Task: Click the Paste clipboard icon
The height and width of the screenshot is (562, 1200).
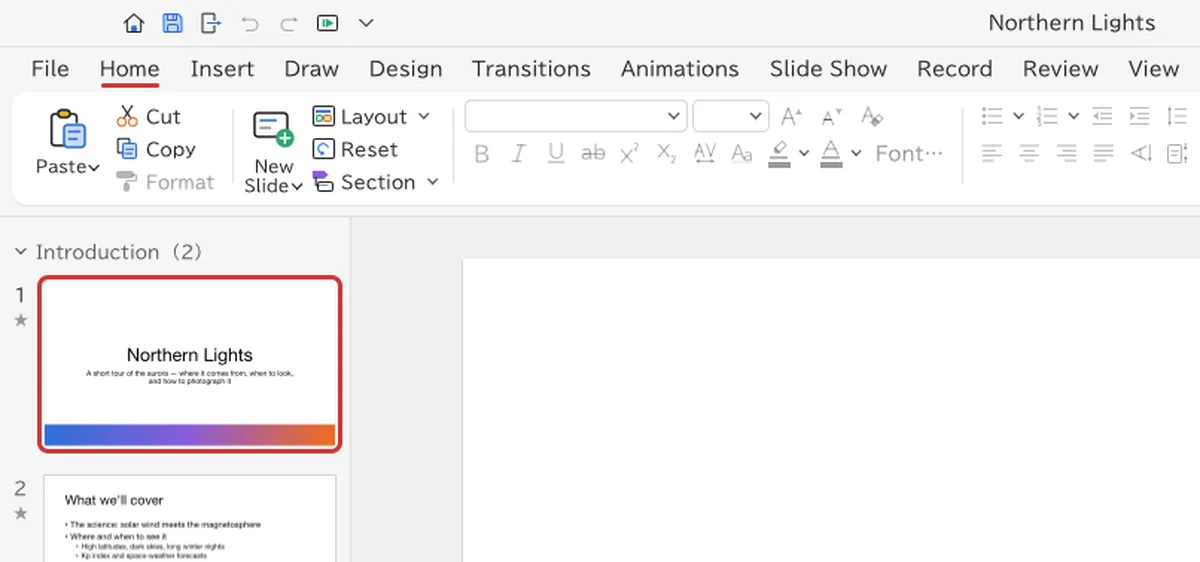Action: (67, 129)
